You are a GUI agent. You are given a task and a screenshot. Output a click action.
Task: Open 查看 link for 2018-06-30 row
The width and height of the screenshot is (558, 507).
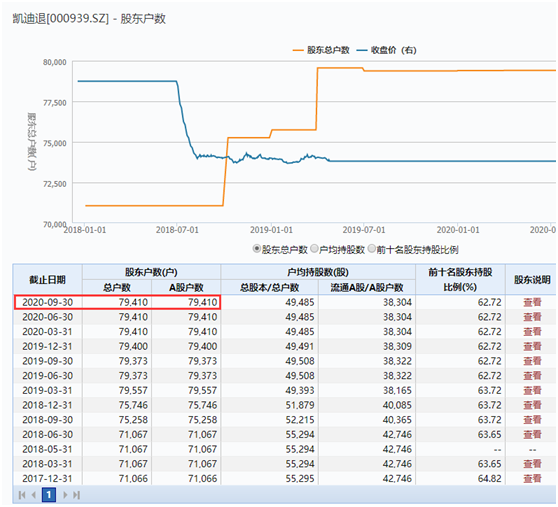coord(532,434)
